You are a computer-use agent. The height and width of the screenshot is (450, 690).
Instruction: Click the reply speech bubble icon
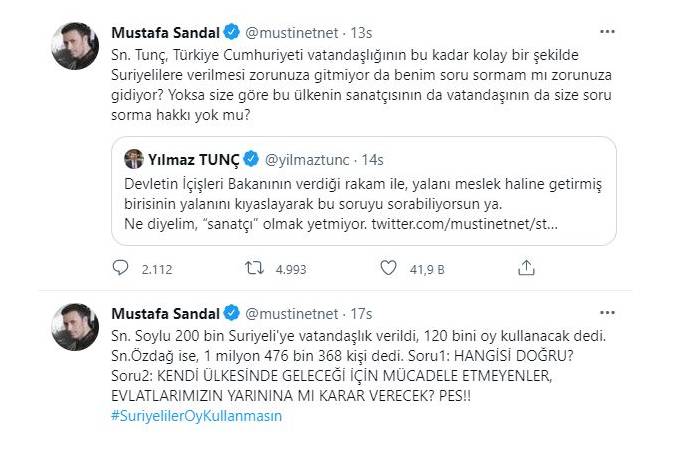click(122, 267)
